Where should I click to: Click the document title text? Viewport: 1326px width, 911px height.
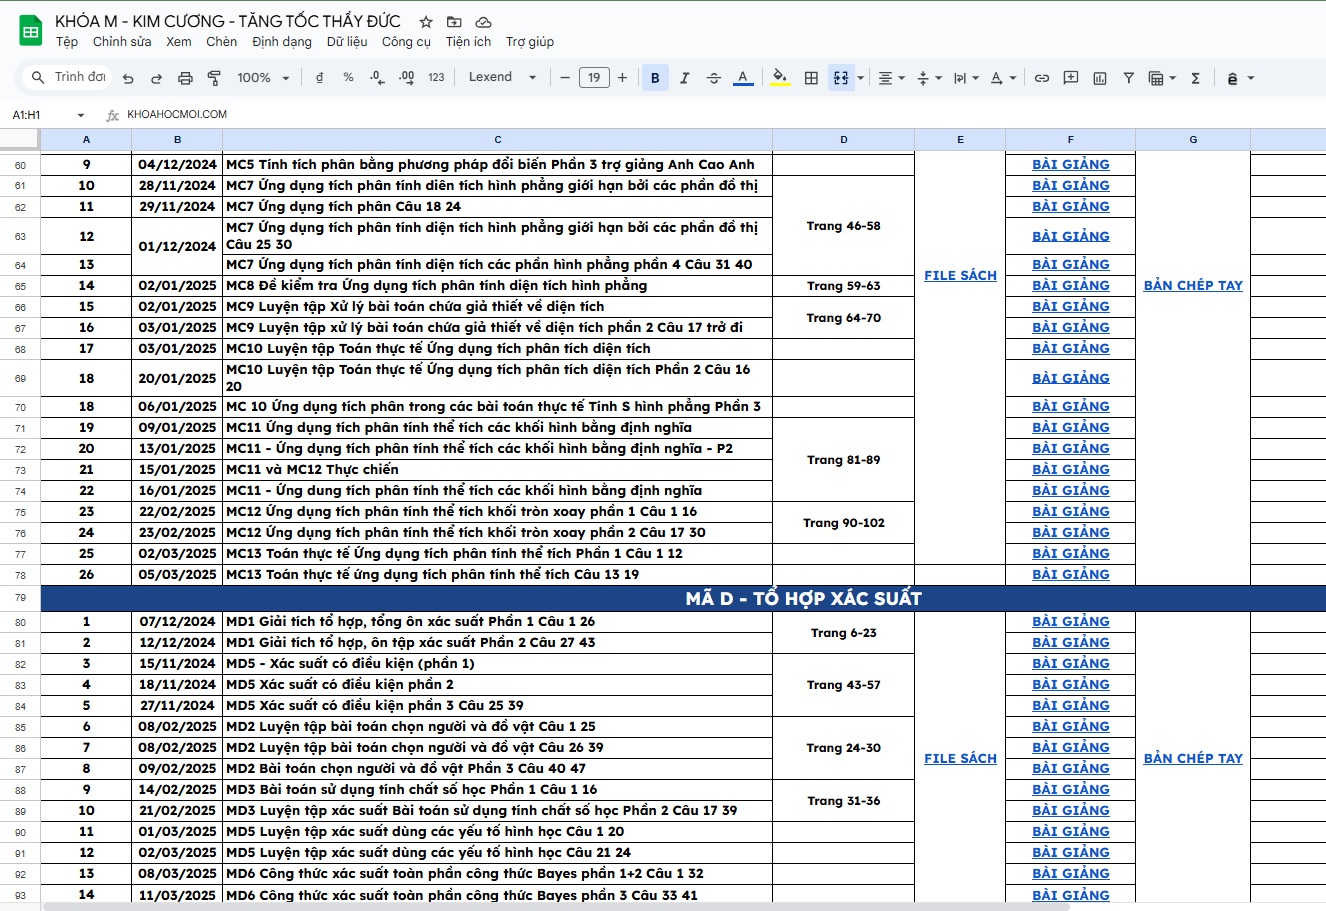[228, 21]
